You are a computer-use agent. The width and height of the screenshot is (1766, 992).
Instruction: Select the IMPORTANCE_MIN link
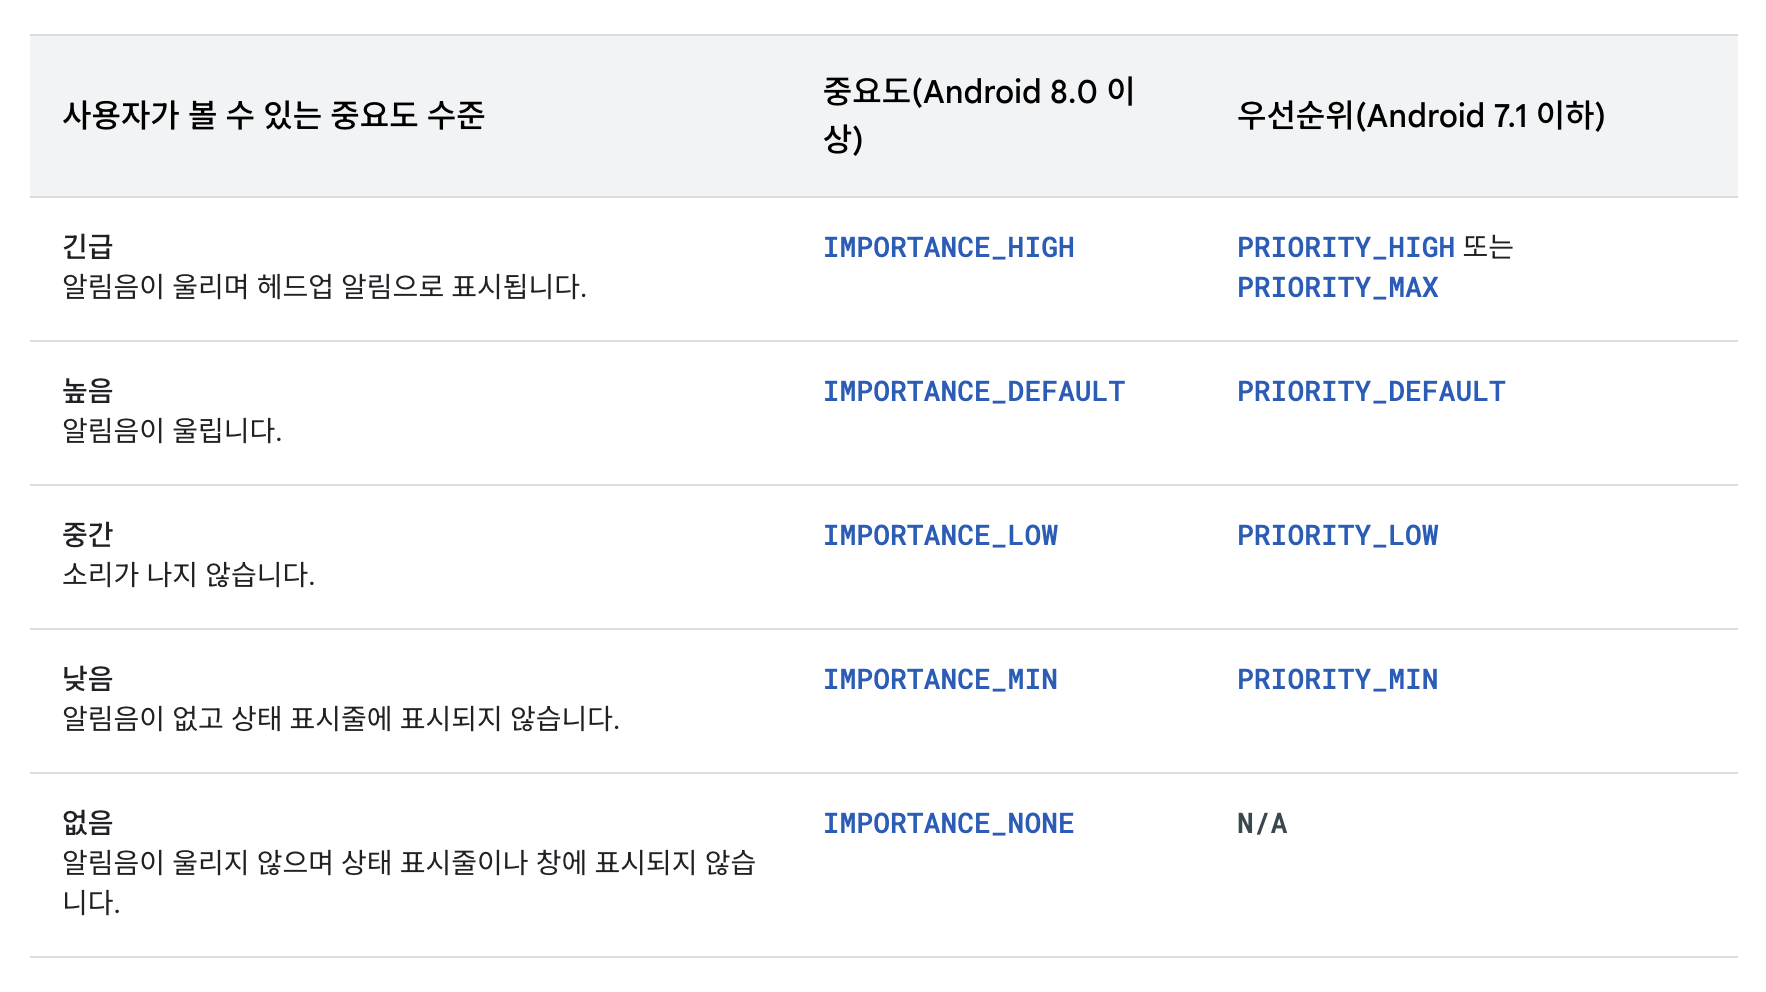[940, 680]
